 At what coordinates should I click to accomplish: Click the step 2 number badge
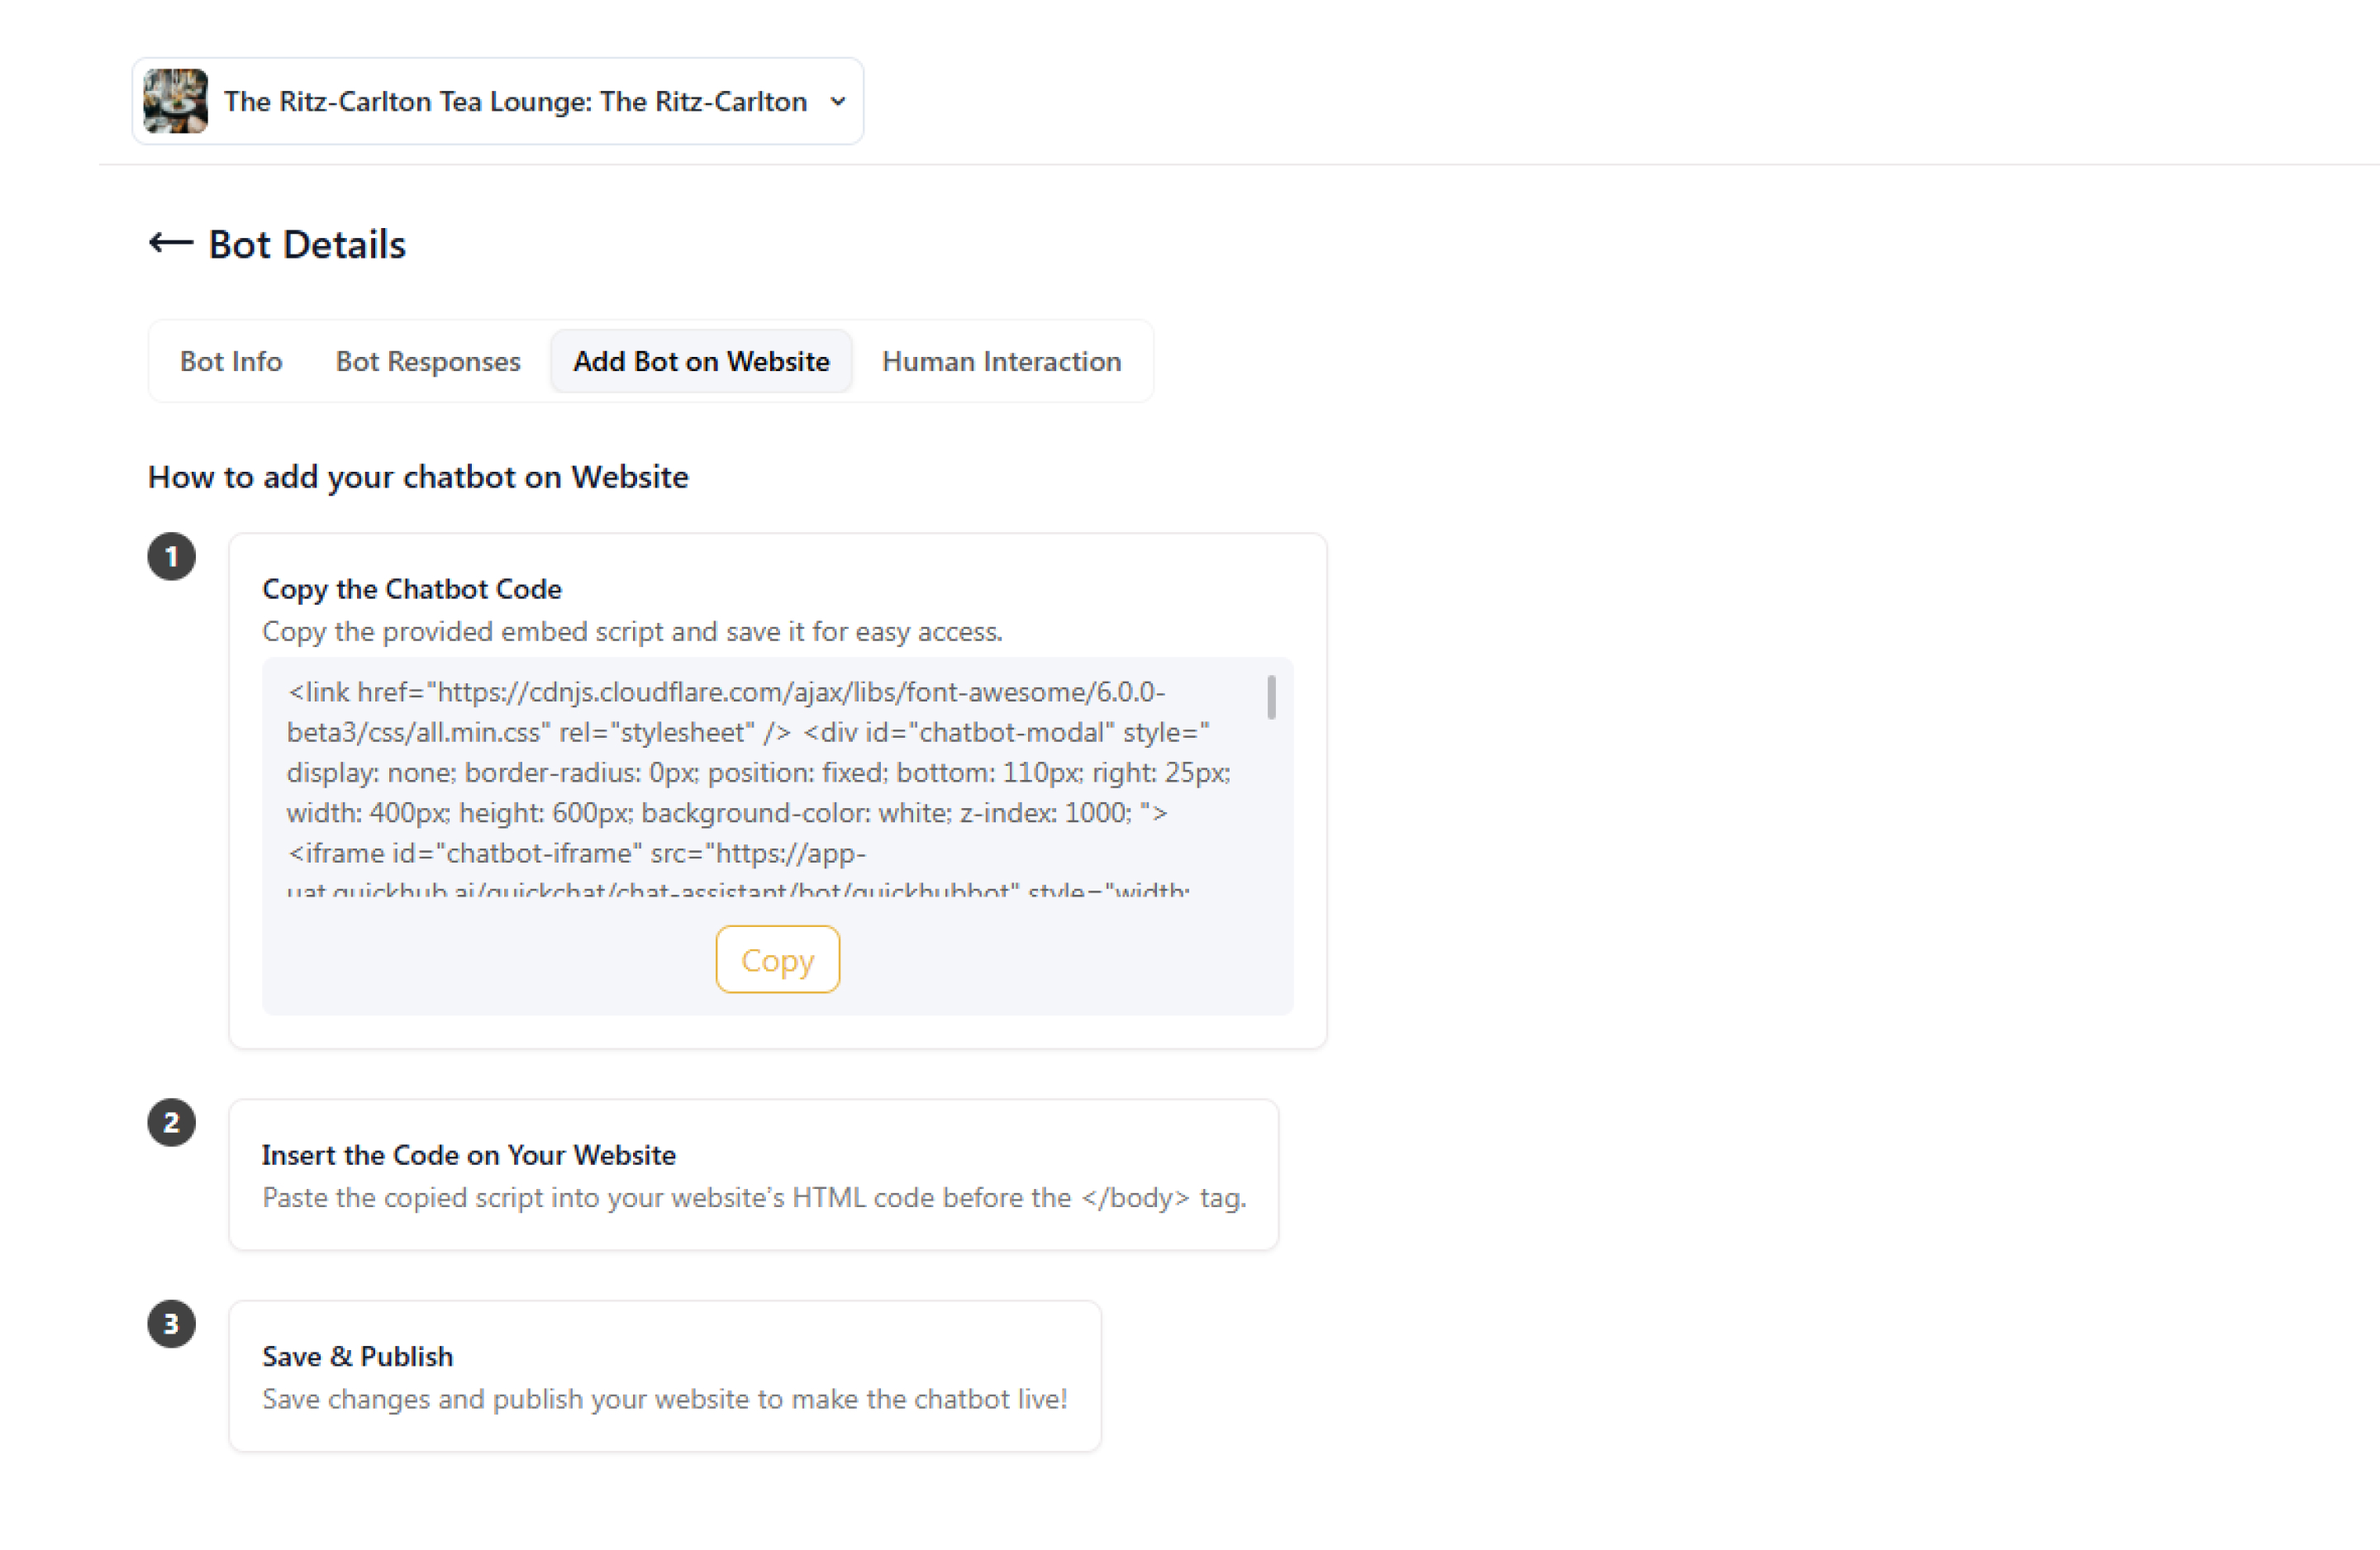pos(171,1123)
